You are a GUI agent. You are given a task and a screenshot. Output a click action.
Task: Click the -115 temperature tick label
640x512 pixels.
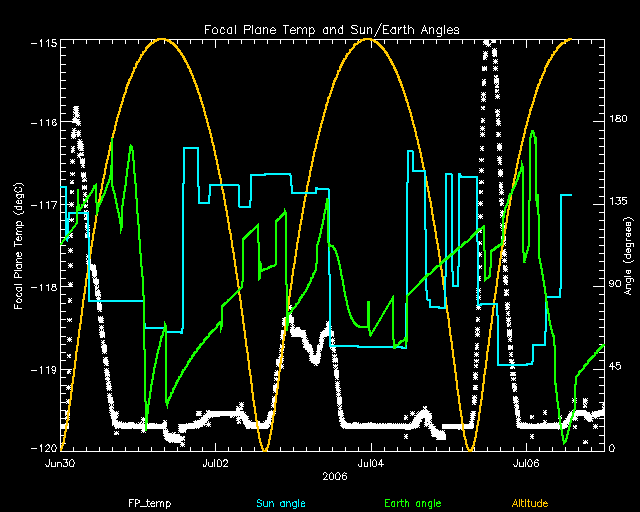click(x=42, y=44)
